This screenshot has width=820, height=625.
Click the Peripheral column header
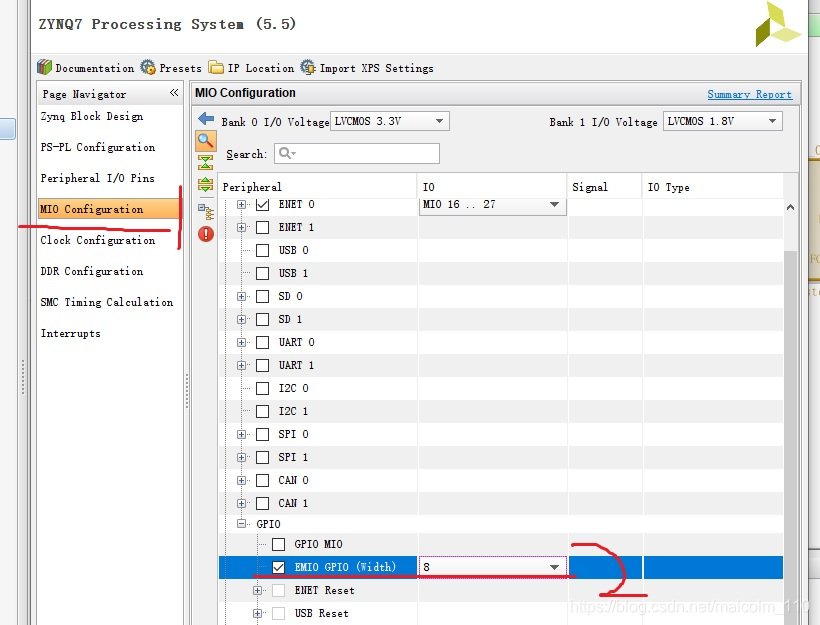pos(317,187)
